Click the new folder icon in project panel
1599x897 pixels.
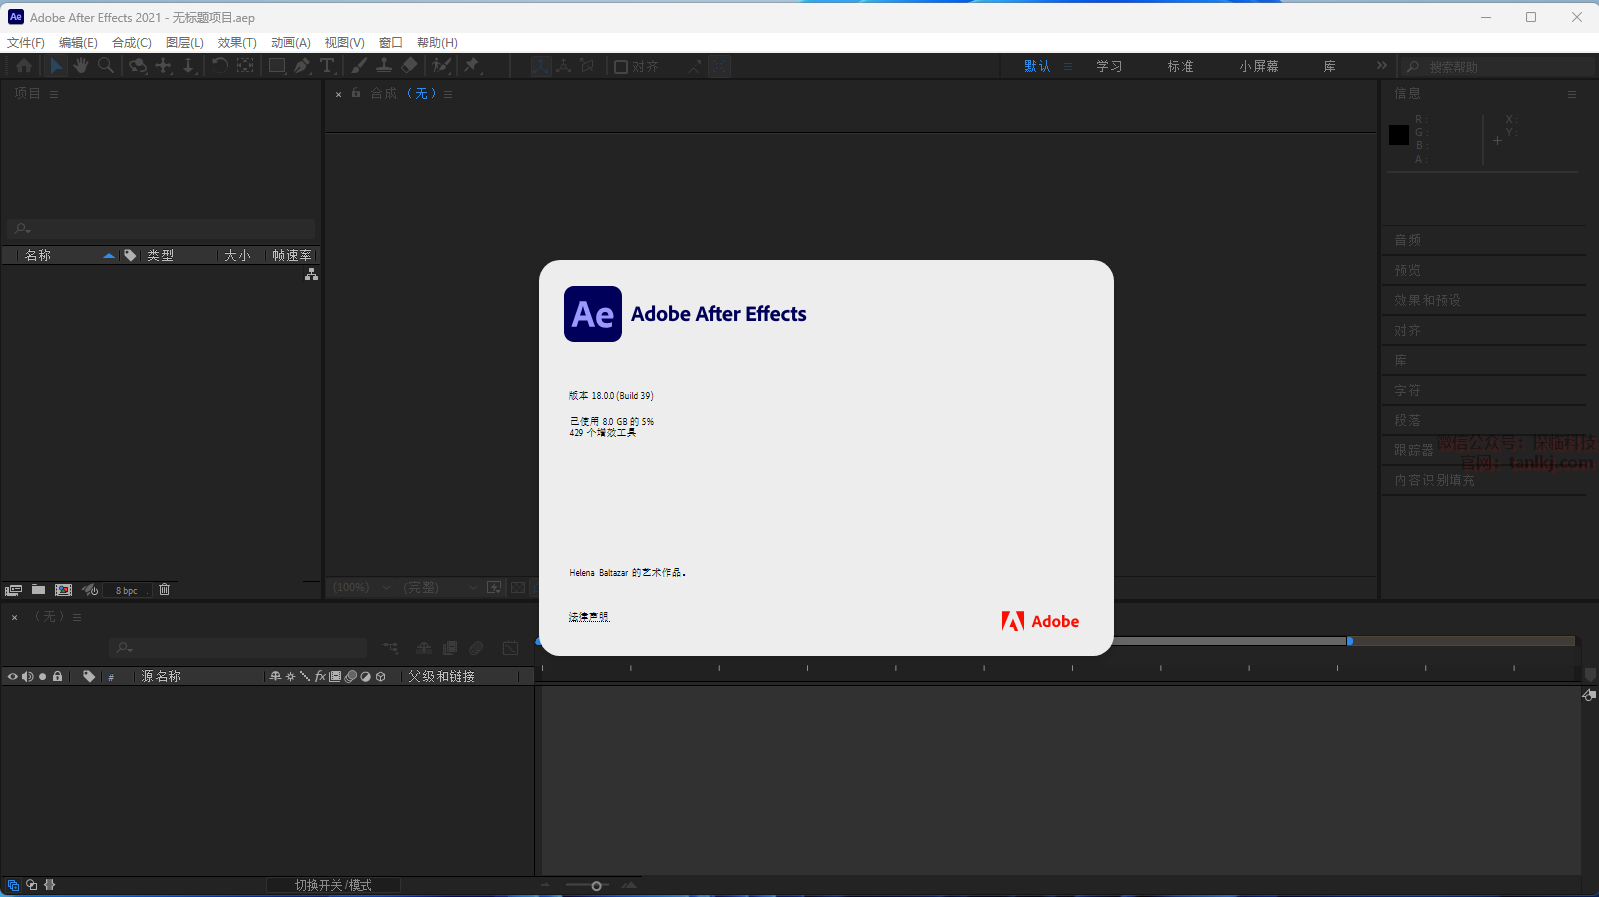(x=38, y=590)
